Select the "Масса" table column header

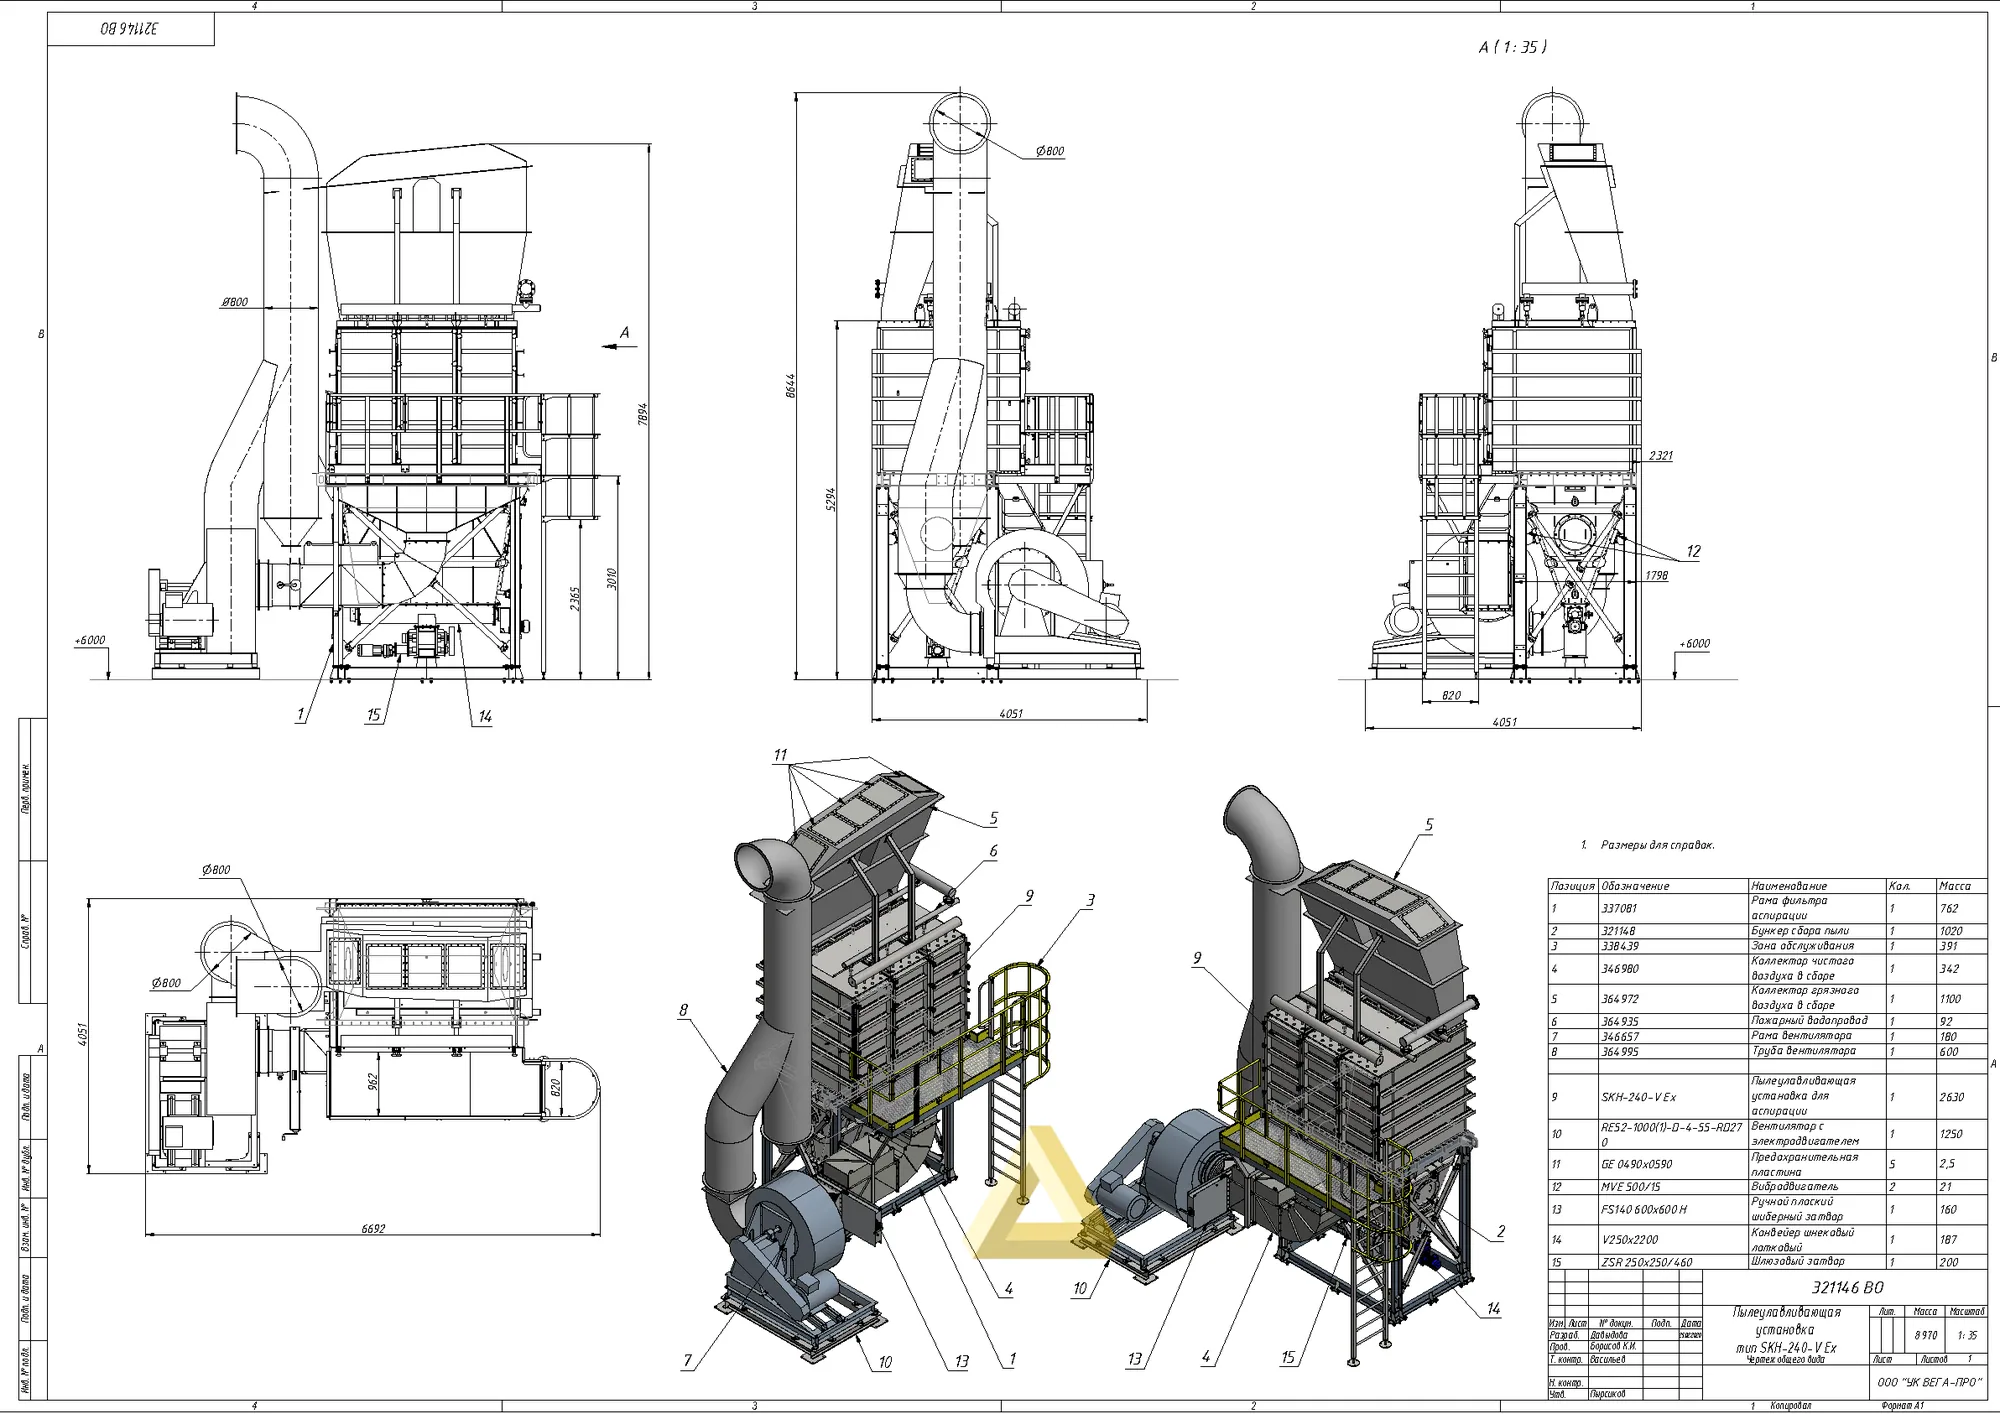pos(1954,886)
